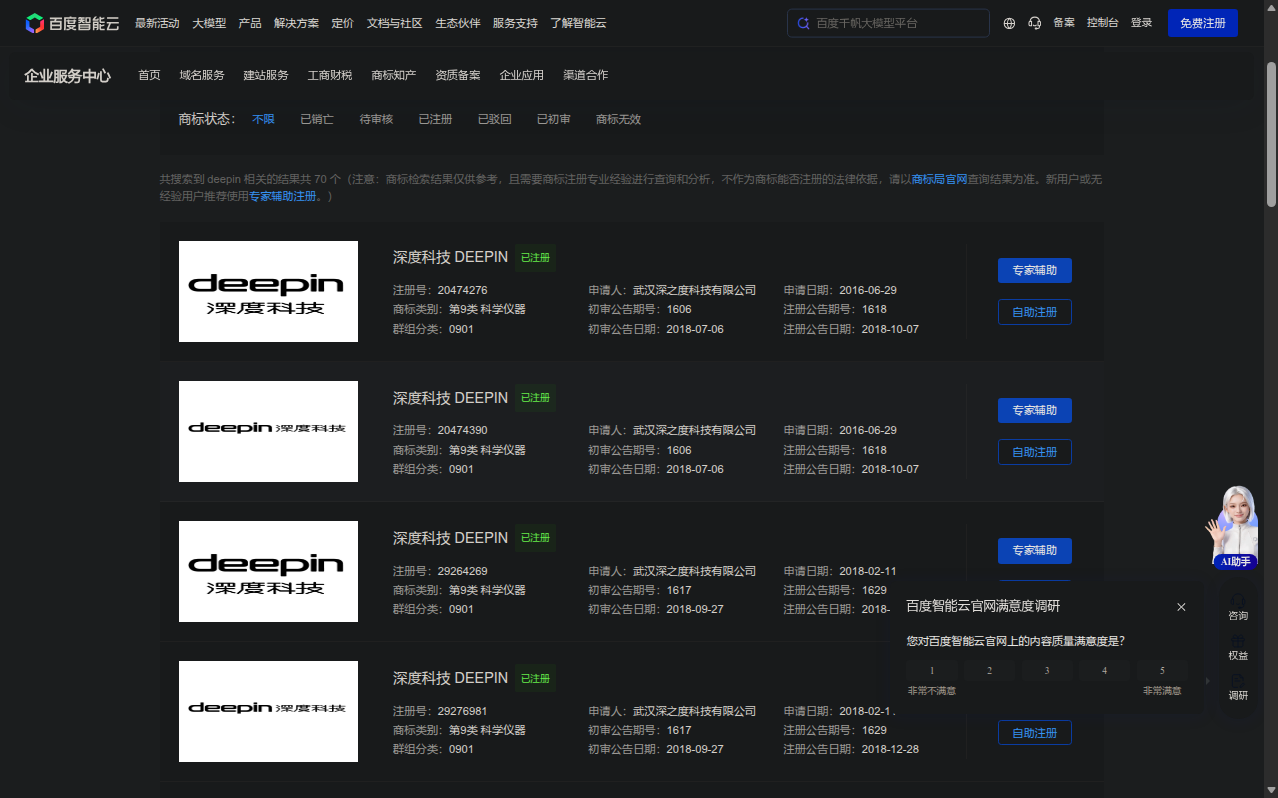Open 定价 top menu
Screen dimensions: 1278x798
(x=342, y=23)
